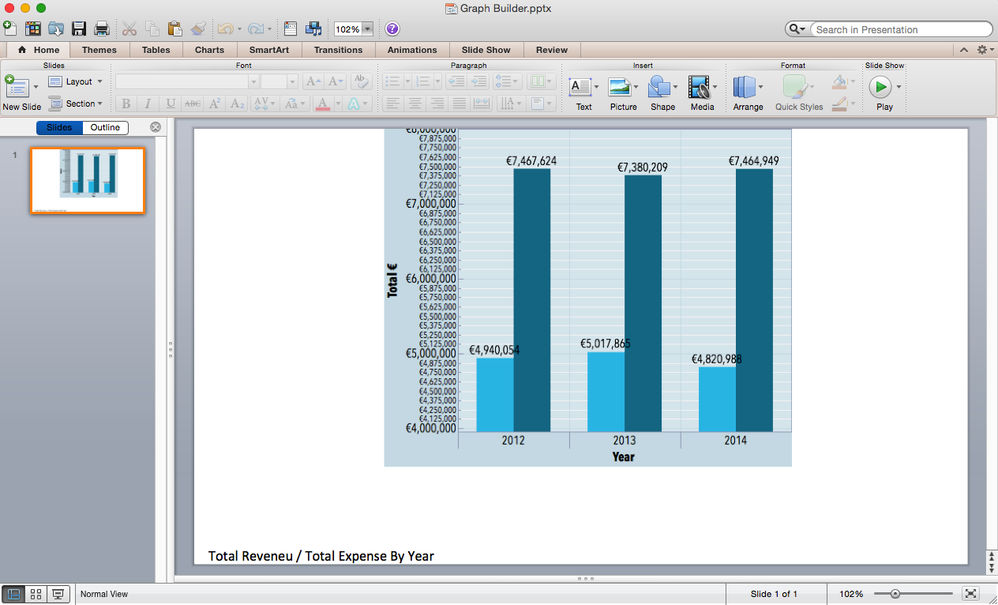Open the search options magnifier dropdown
998x605 pixels.
796,29
